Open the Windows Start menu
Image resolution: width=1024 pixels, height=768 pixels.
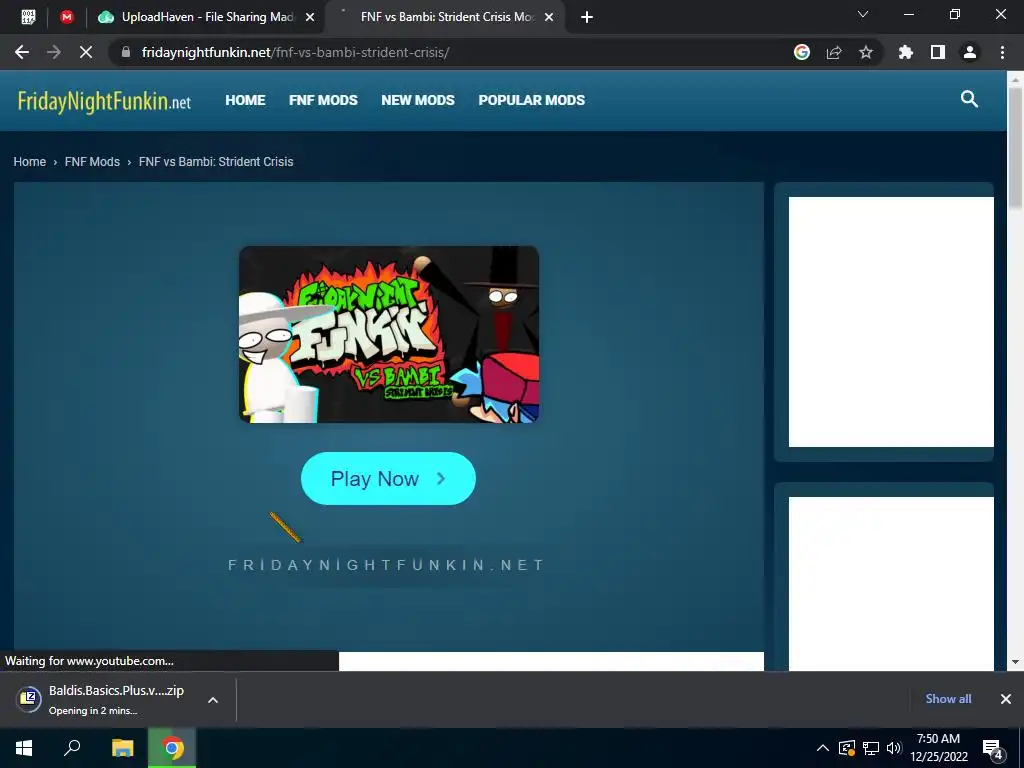pos(24,748)
